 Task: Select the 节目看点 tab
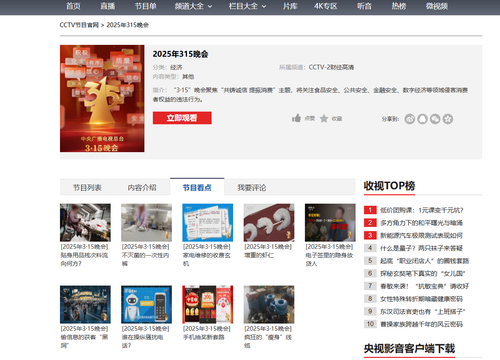coord(197,188)
